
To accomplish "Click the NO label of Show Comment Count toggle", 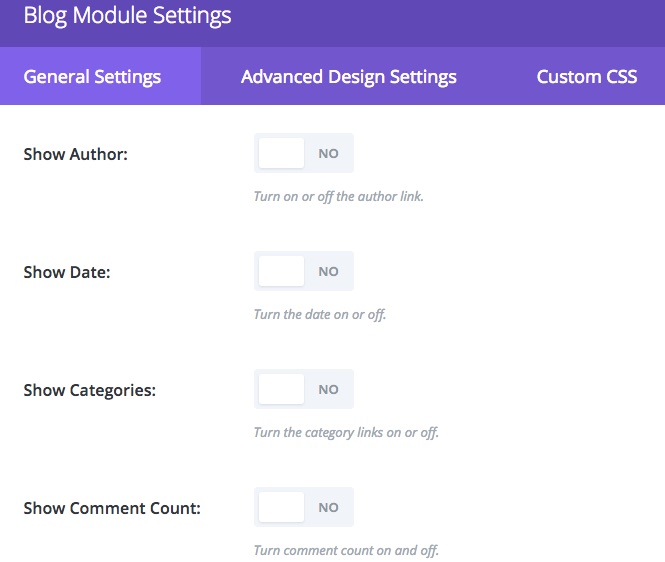I will 328,507.
